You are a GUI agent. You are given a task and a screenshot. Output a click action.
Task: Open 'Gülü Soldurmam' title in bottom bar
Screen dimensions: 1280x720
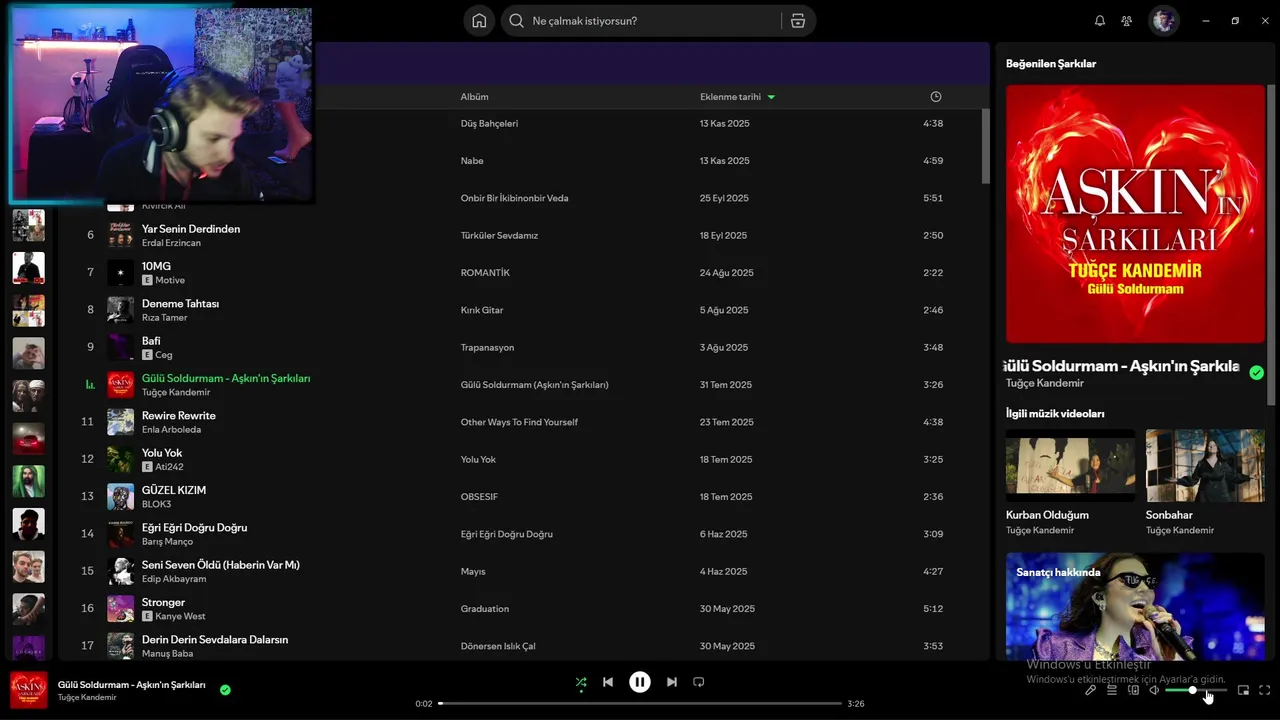pyautogui.click(x=131, y=685)
